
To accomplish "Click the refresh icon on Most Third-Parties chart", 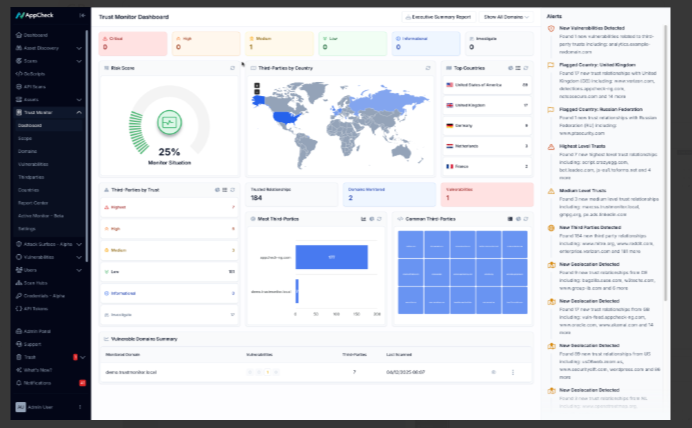I will (379, 218).
